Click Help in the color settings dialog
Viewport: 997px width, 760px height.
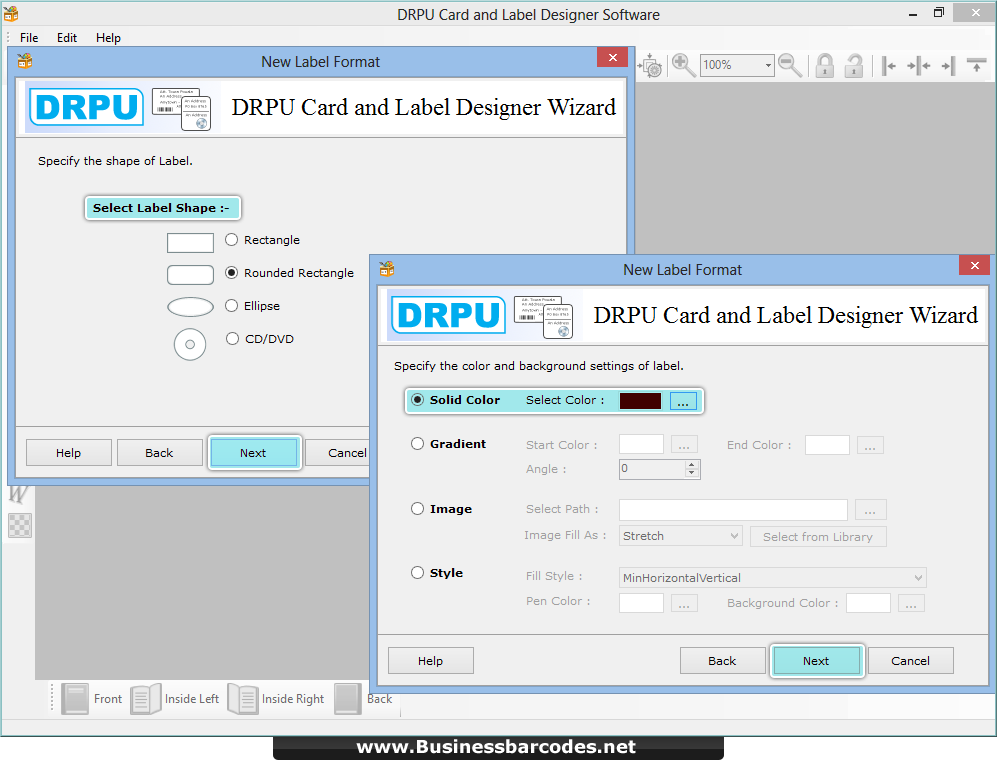(x=430, y=661)
